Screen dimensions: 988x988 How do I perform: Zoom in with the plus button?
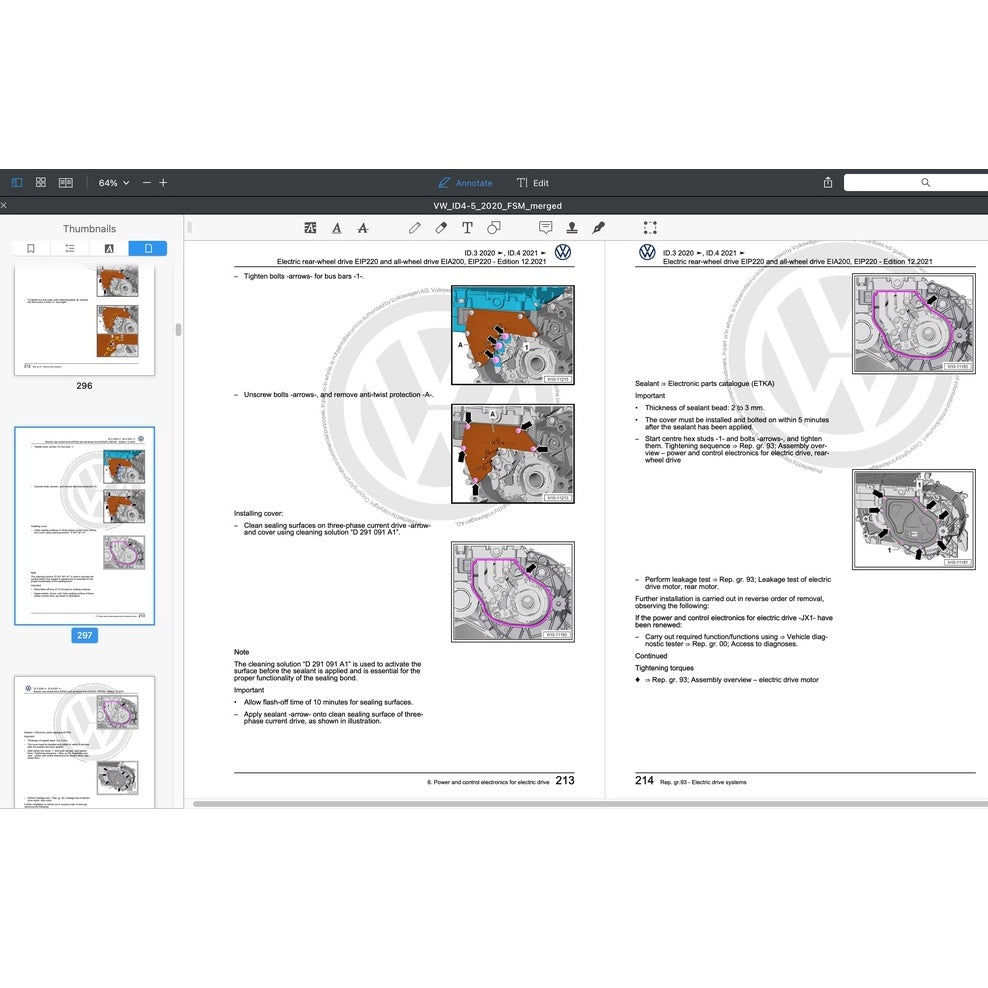coord(163,183)
